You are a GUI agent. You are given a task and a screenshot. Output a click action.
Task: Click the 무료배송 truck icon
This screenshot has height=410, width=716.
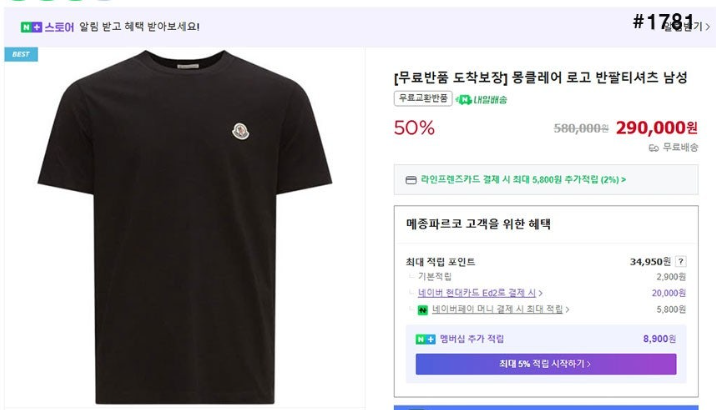[653, 147]
